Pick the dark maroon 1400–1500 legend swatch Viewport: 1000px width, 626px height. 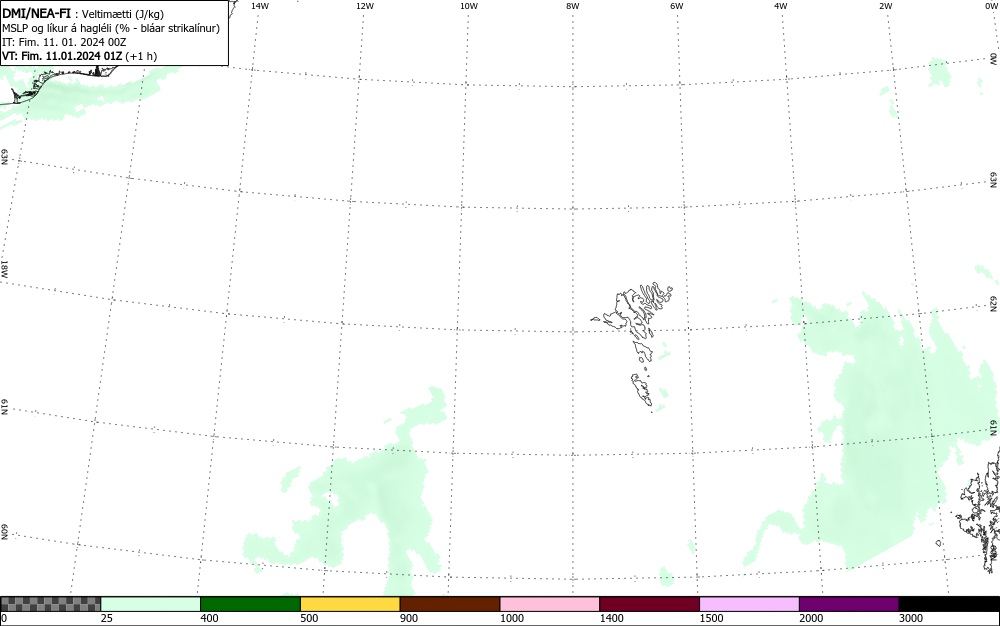pos(649,604)
